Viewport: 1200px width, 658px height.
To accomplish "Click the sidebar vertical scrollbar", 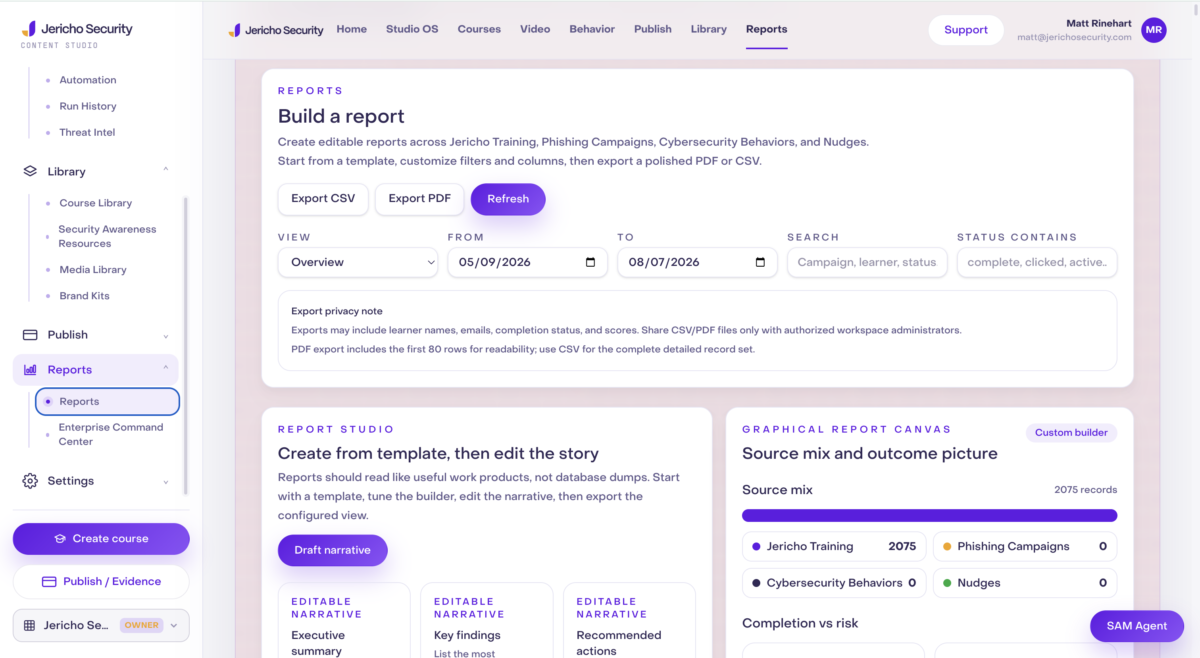I will click(185, 345).
